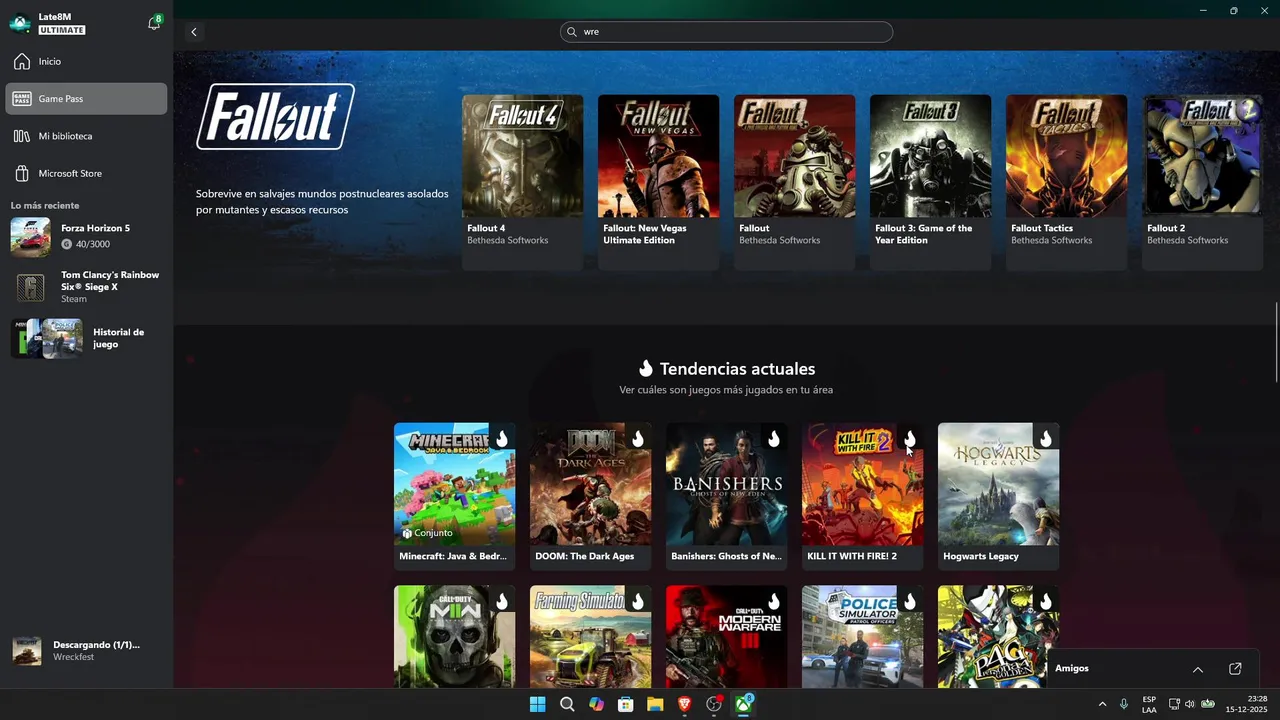1280x720 pixels.
Task: Open Fallout: New Vegas Ultimate Edition card
Action: (x=658, y=182)
